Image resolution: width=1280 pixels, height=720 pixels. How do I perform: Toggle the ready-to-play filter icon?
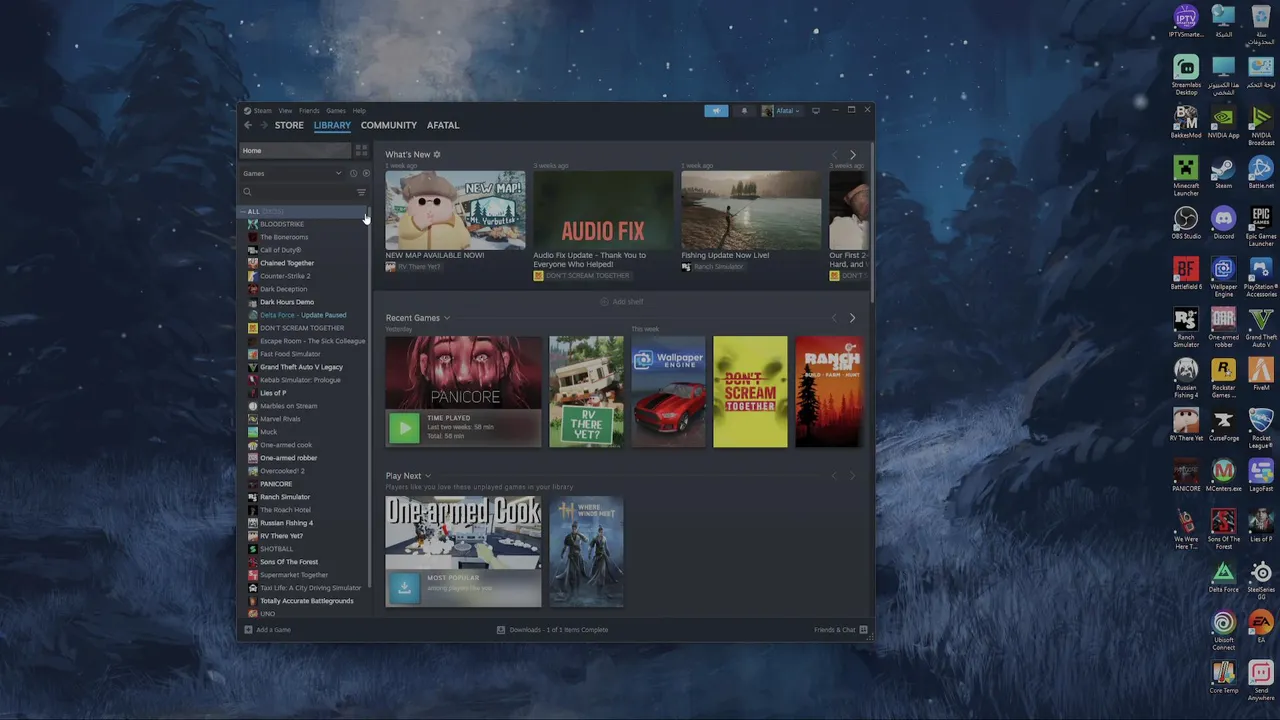[366, 174]
